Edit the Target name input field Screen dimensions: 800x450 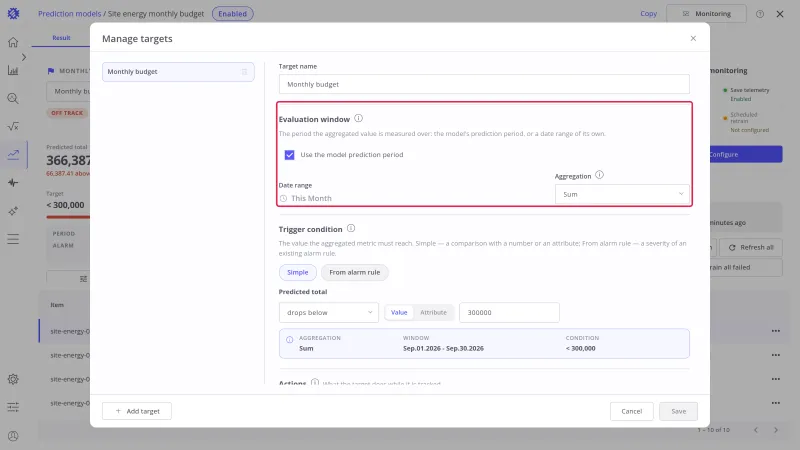(484, 84)
